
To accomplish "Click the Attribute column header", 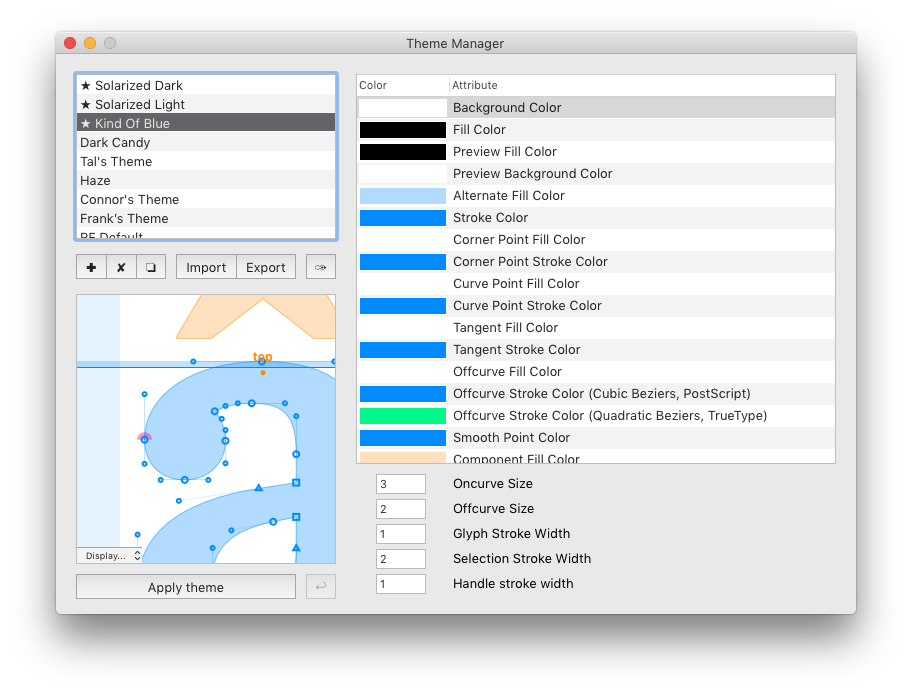I will click(x=642, y=85).
